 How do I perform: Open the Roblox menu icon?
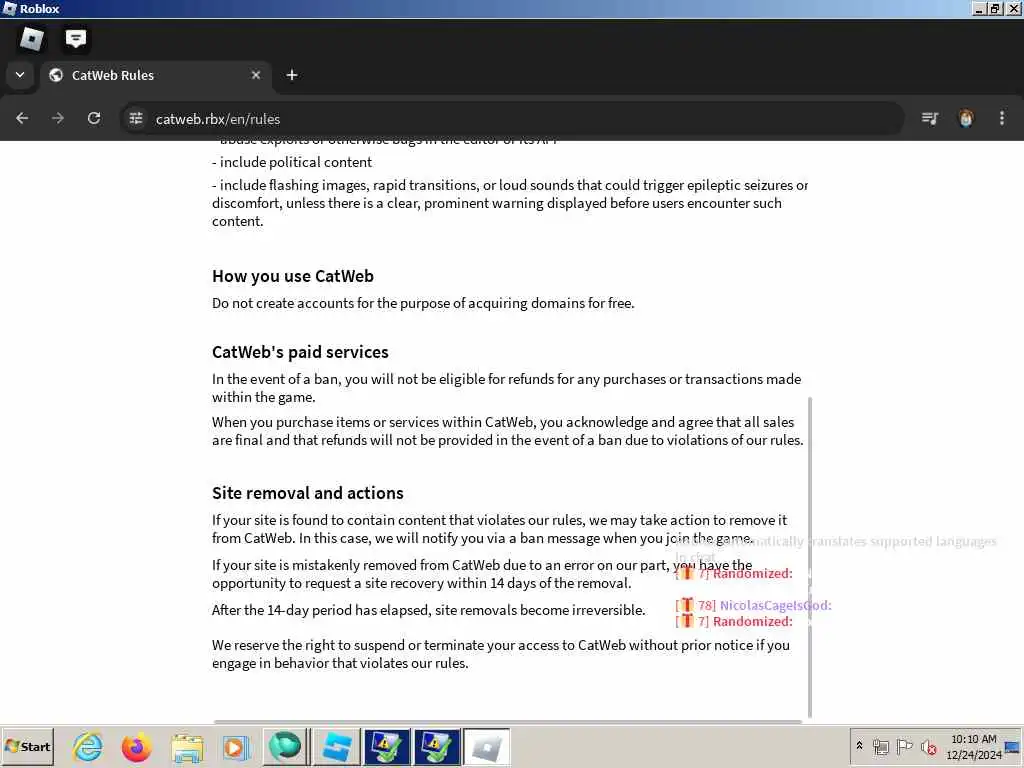click(31, 39)
